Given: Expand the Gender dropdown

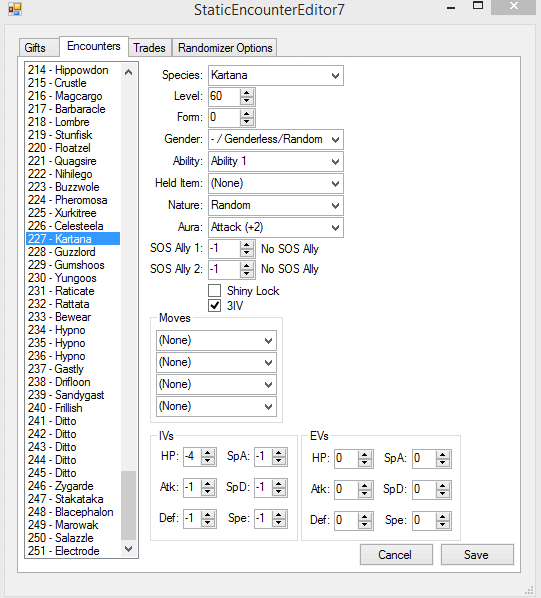Looking at the screenshot, I should click(276, 139).
